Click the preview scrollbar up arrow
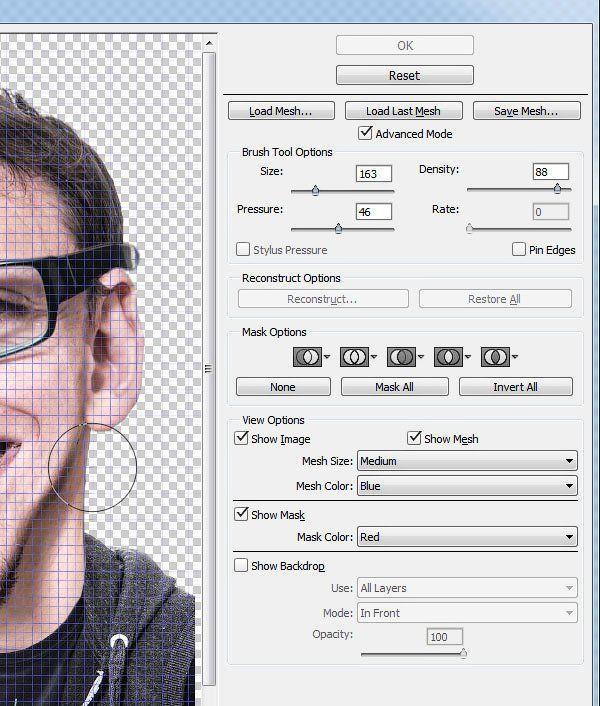600x706 pixels. [x=209, y=43]
